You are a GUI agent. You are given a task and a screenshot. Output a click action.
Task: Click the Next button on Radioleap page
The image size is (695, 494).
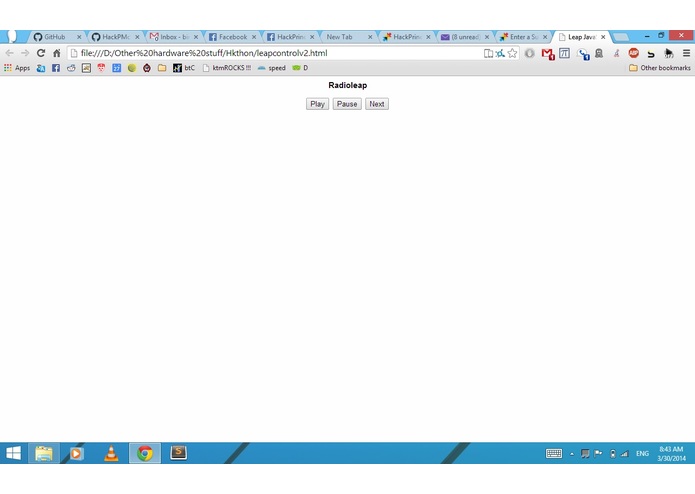pyautogui.click(x=377, y=104)
